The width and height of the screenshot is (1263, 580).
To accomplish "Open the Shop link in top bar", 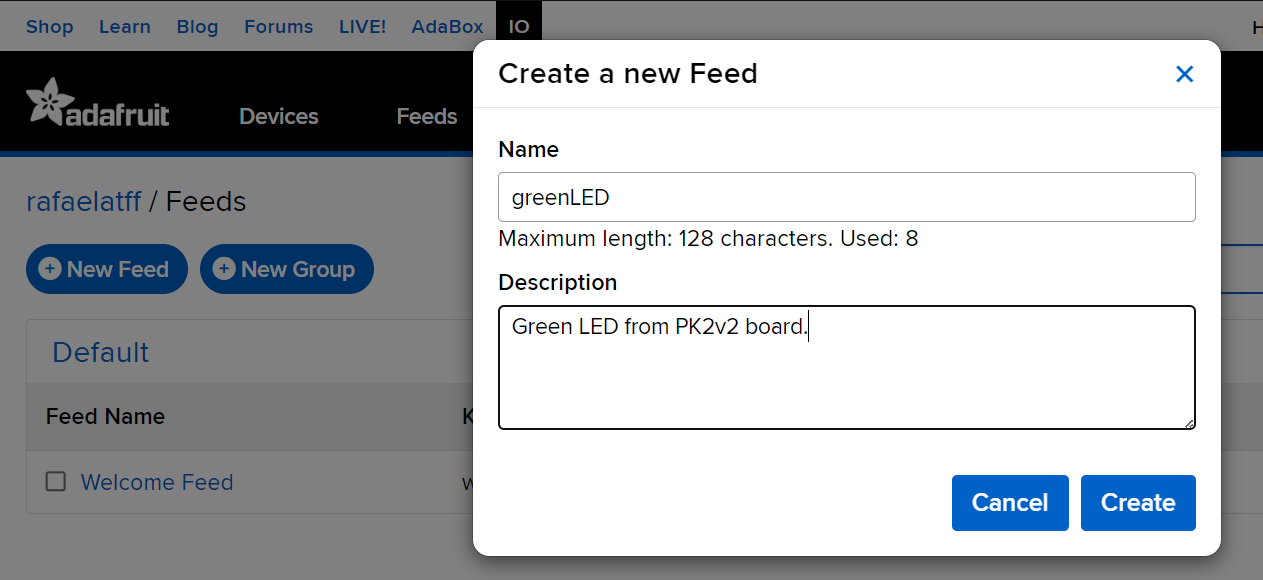I will coord(49,27).
